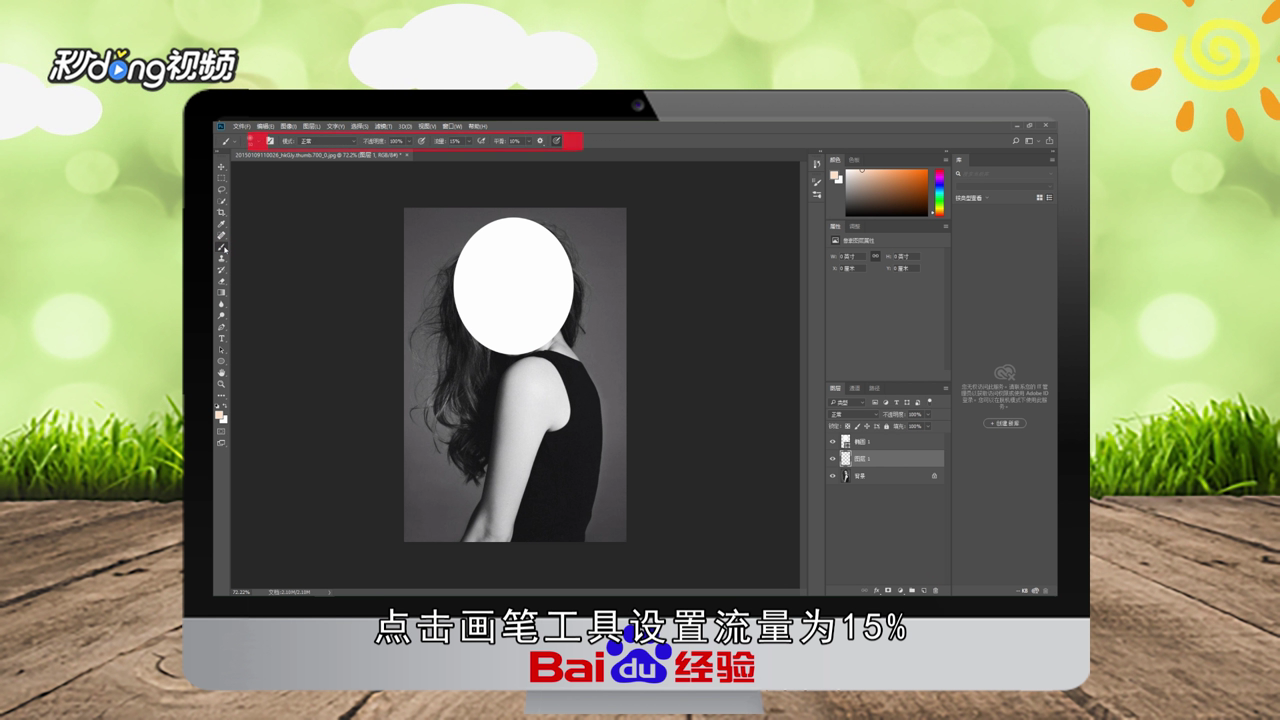Screen dimensions: 1280x720
Task: Select the Healing Brush tool
Action: coord(221,235)
